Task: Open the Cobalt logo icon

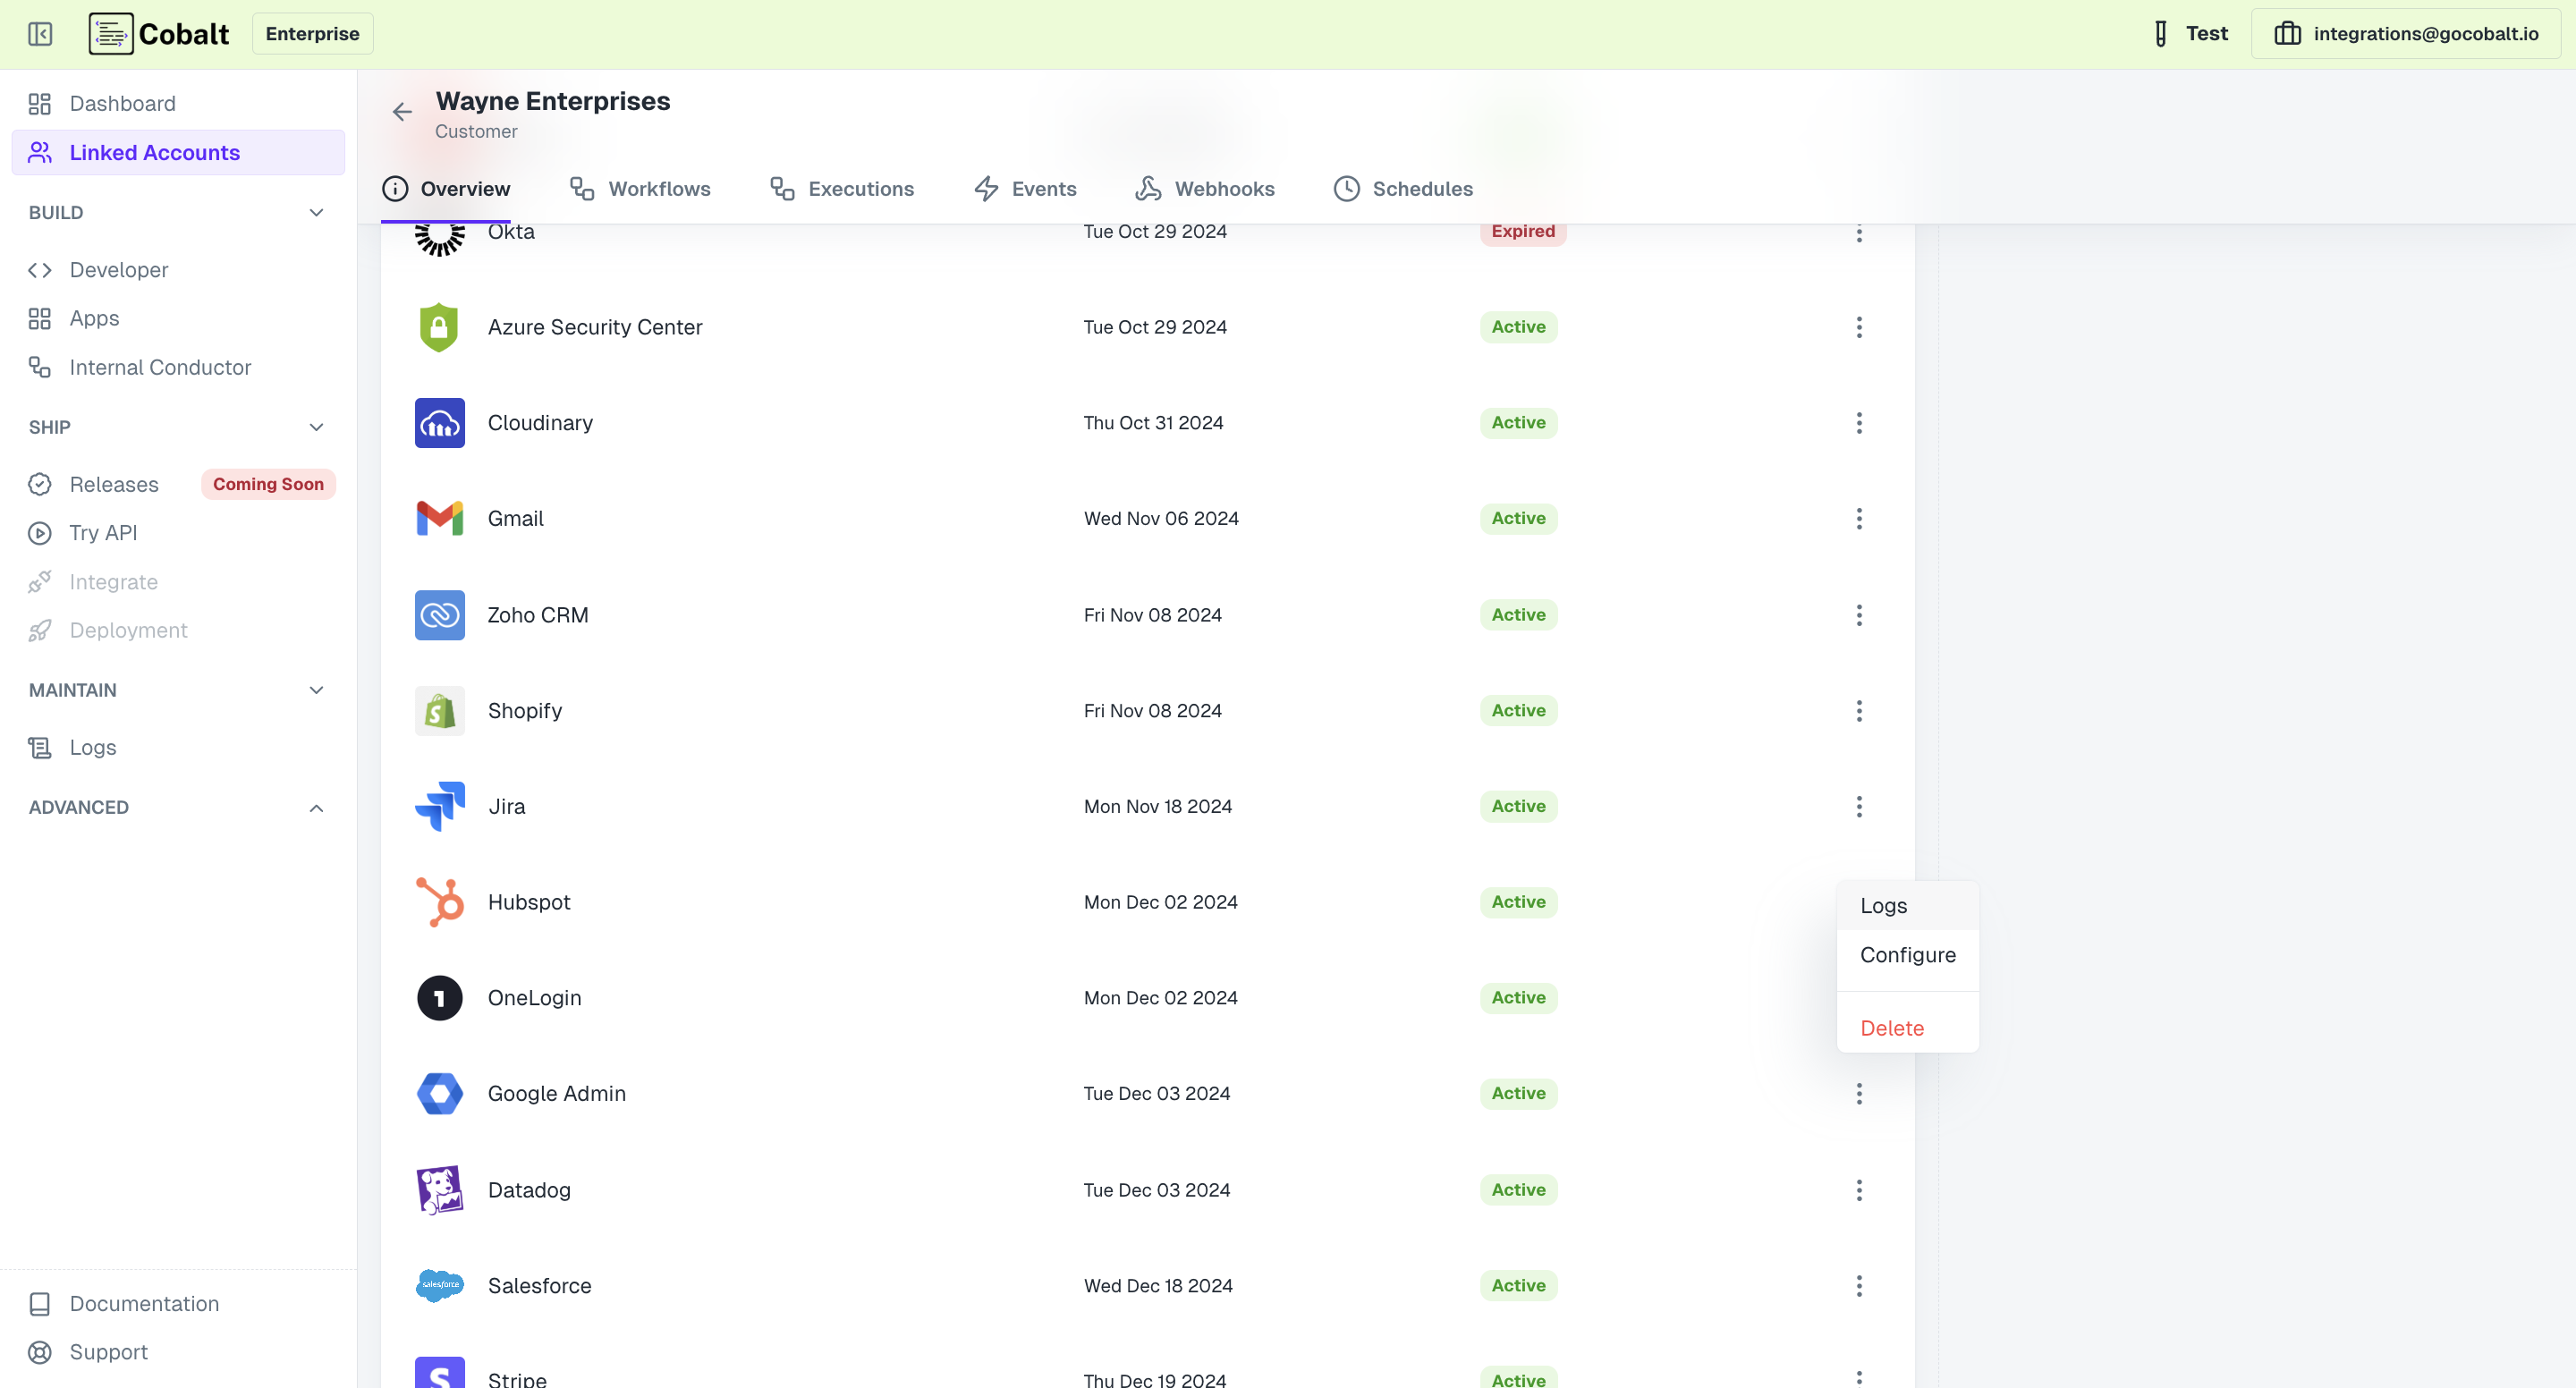Action: click(110, 33)
